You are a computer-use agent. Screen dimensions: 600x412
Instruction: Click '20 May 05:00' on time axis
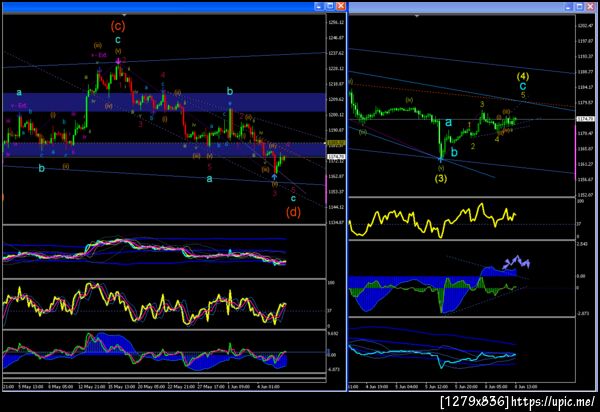151,387
